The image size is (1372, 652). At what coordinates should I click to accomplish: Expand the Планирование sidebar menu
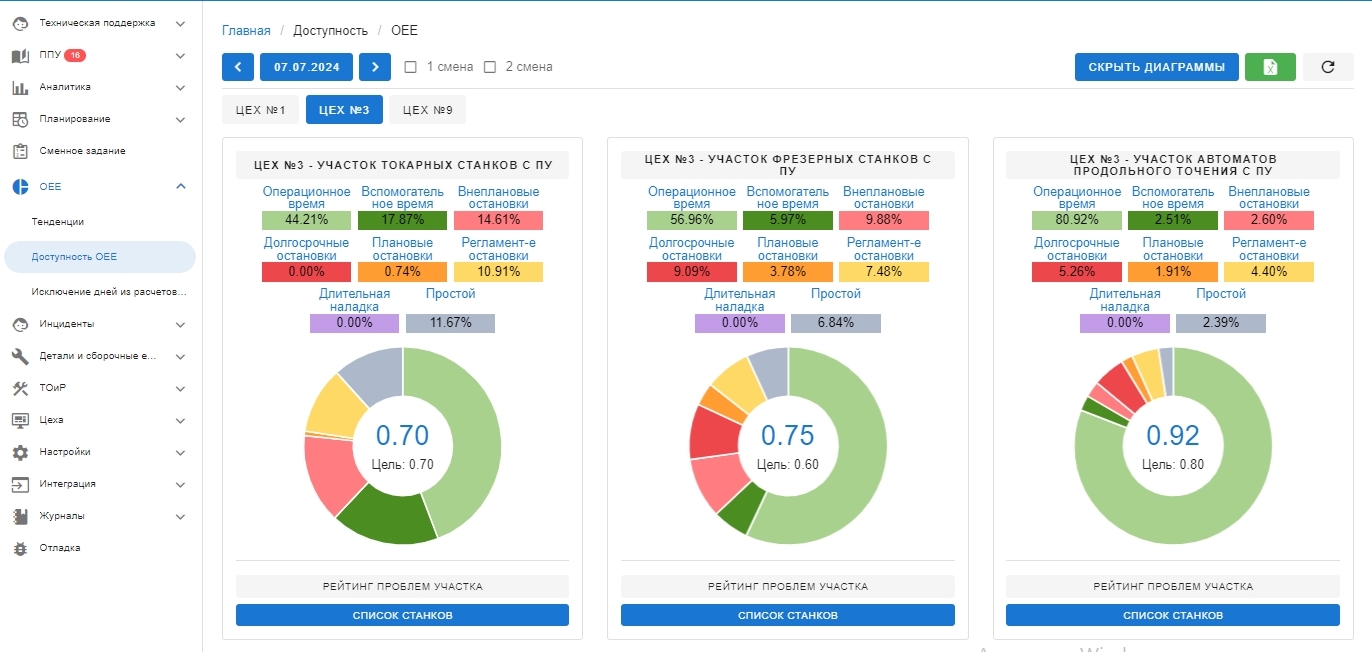[x=180, y=120]
